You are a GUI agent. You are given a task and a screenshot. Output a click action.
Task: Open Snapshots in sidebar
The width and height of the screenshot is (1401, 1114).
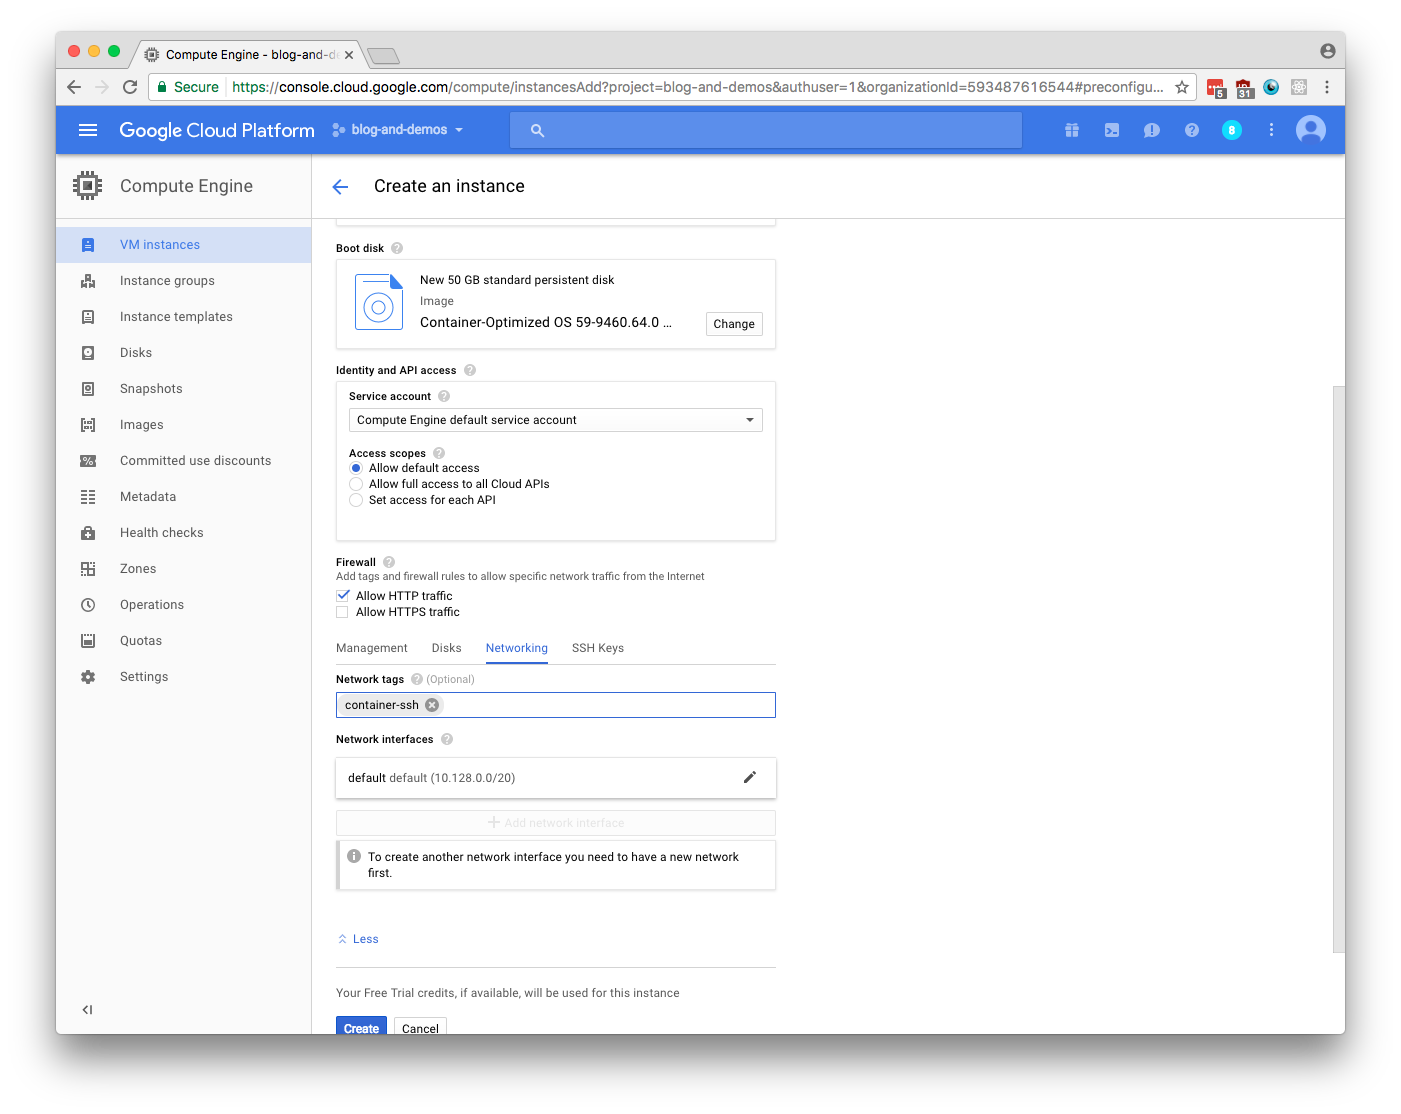tap(184, 389)
